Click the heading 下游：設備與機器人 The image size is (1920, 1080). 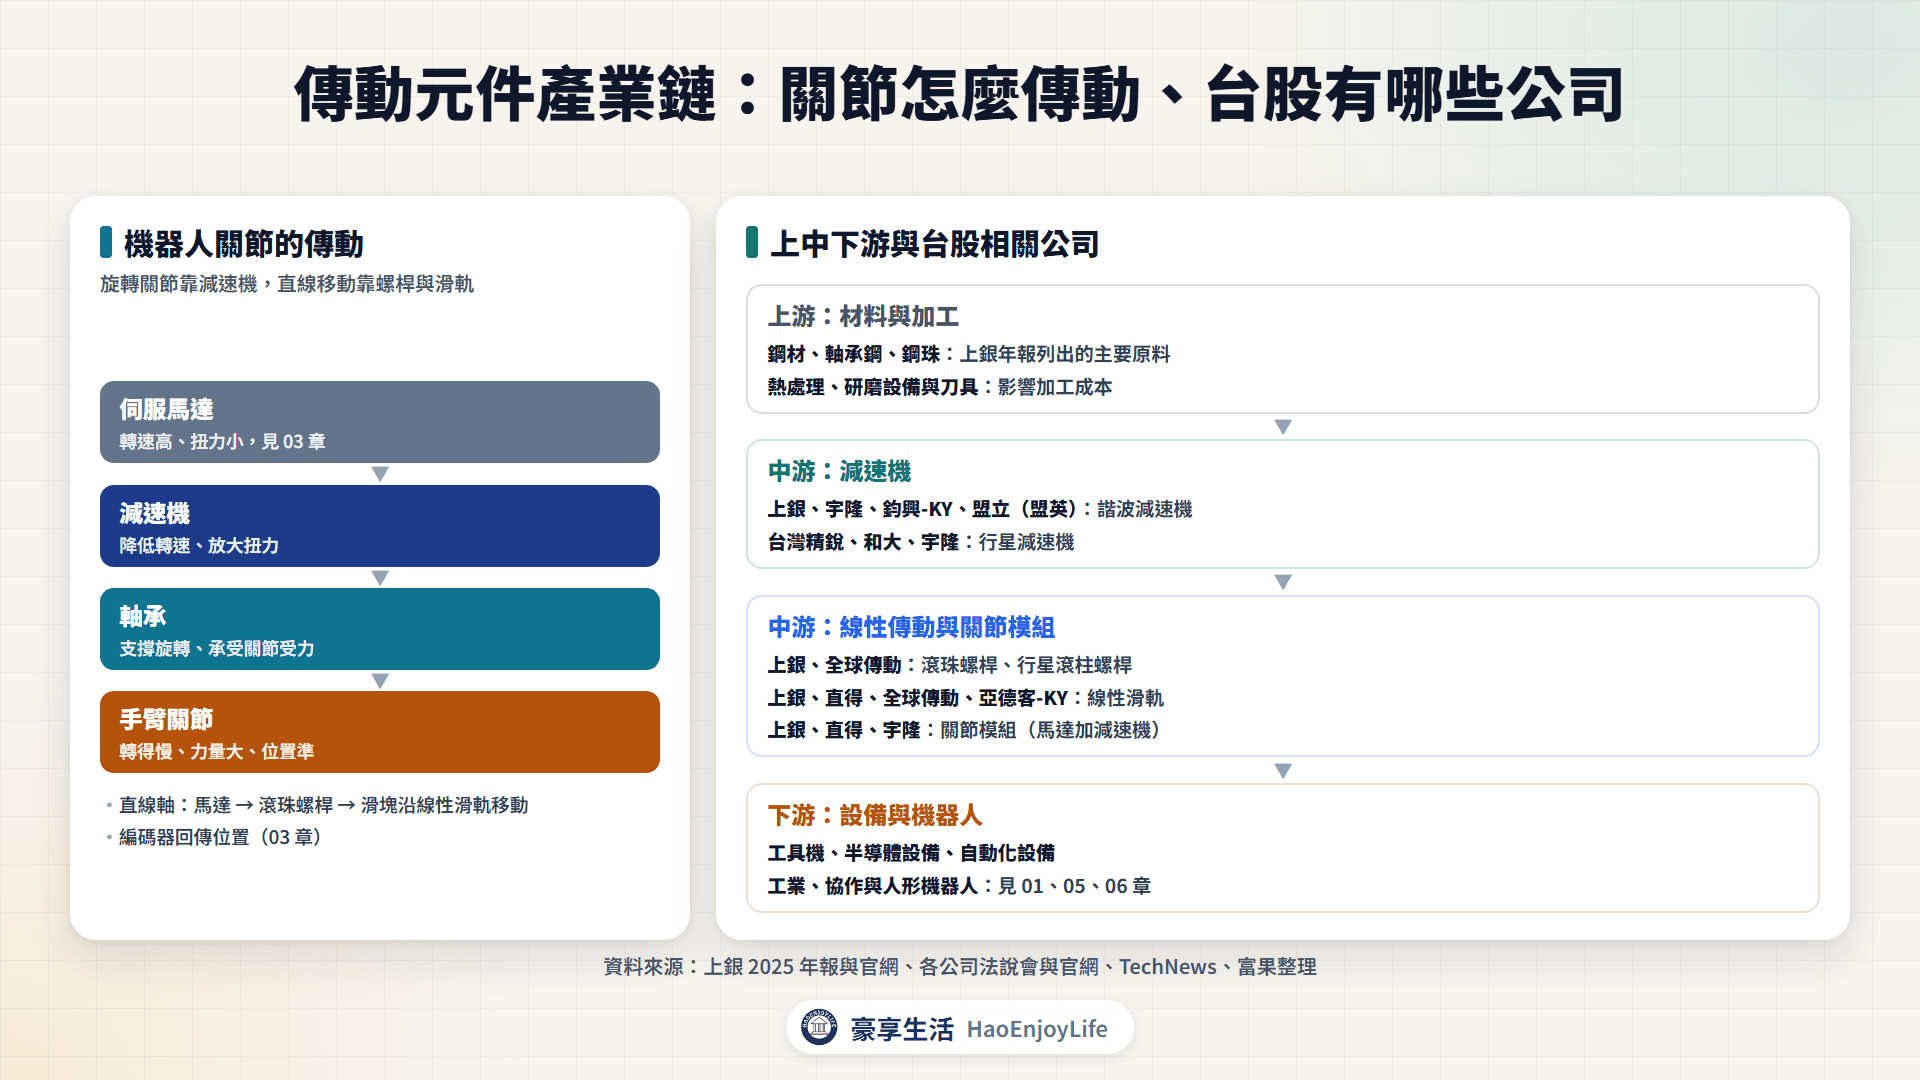click(x=875, y=815)
